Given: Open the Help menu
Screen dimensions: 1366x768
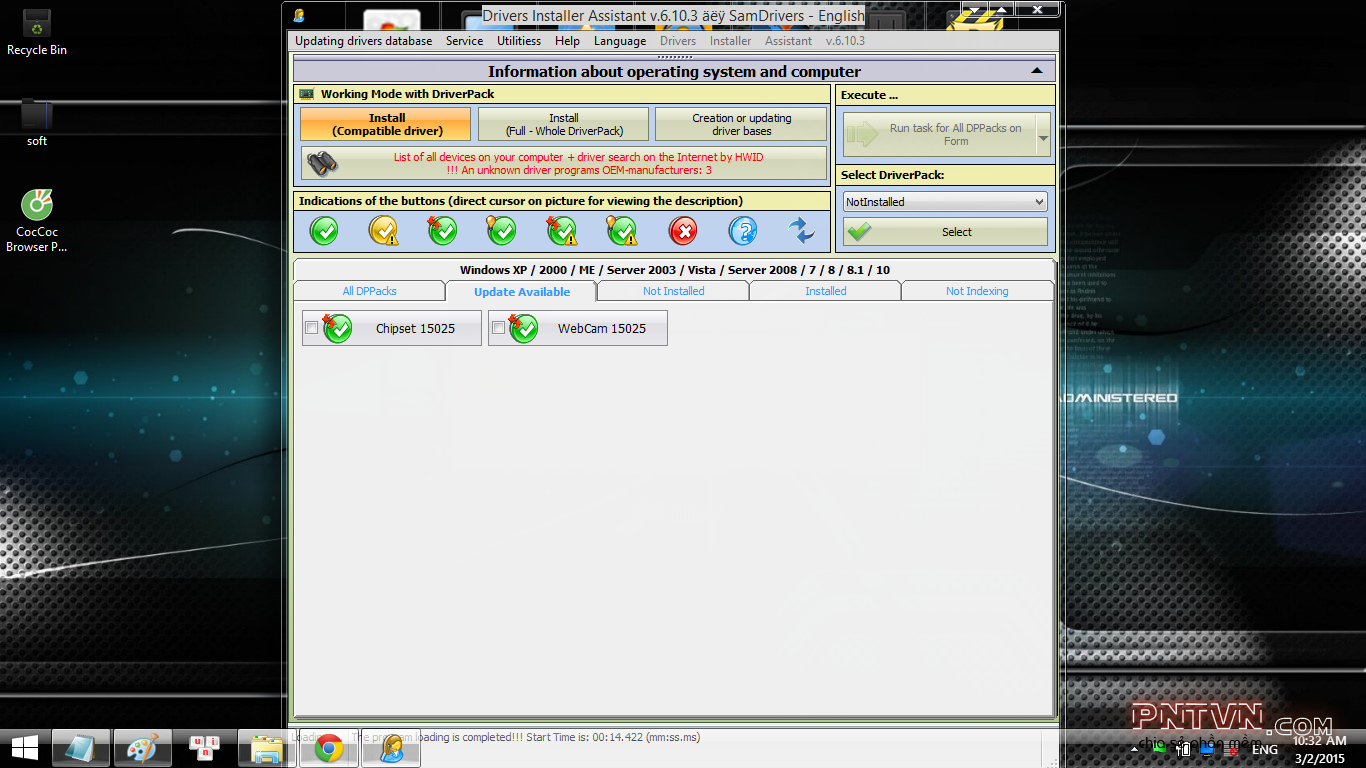Looking at the screenshot, I should point(567,41).
